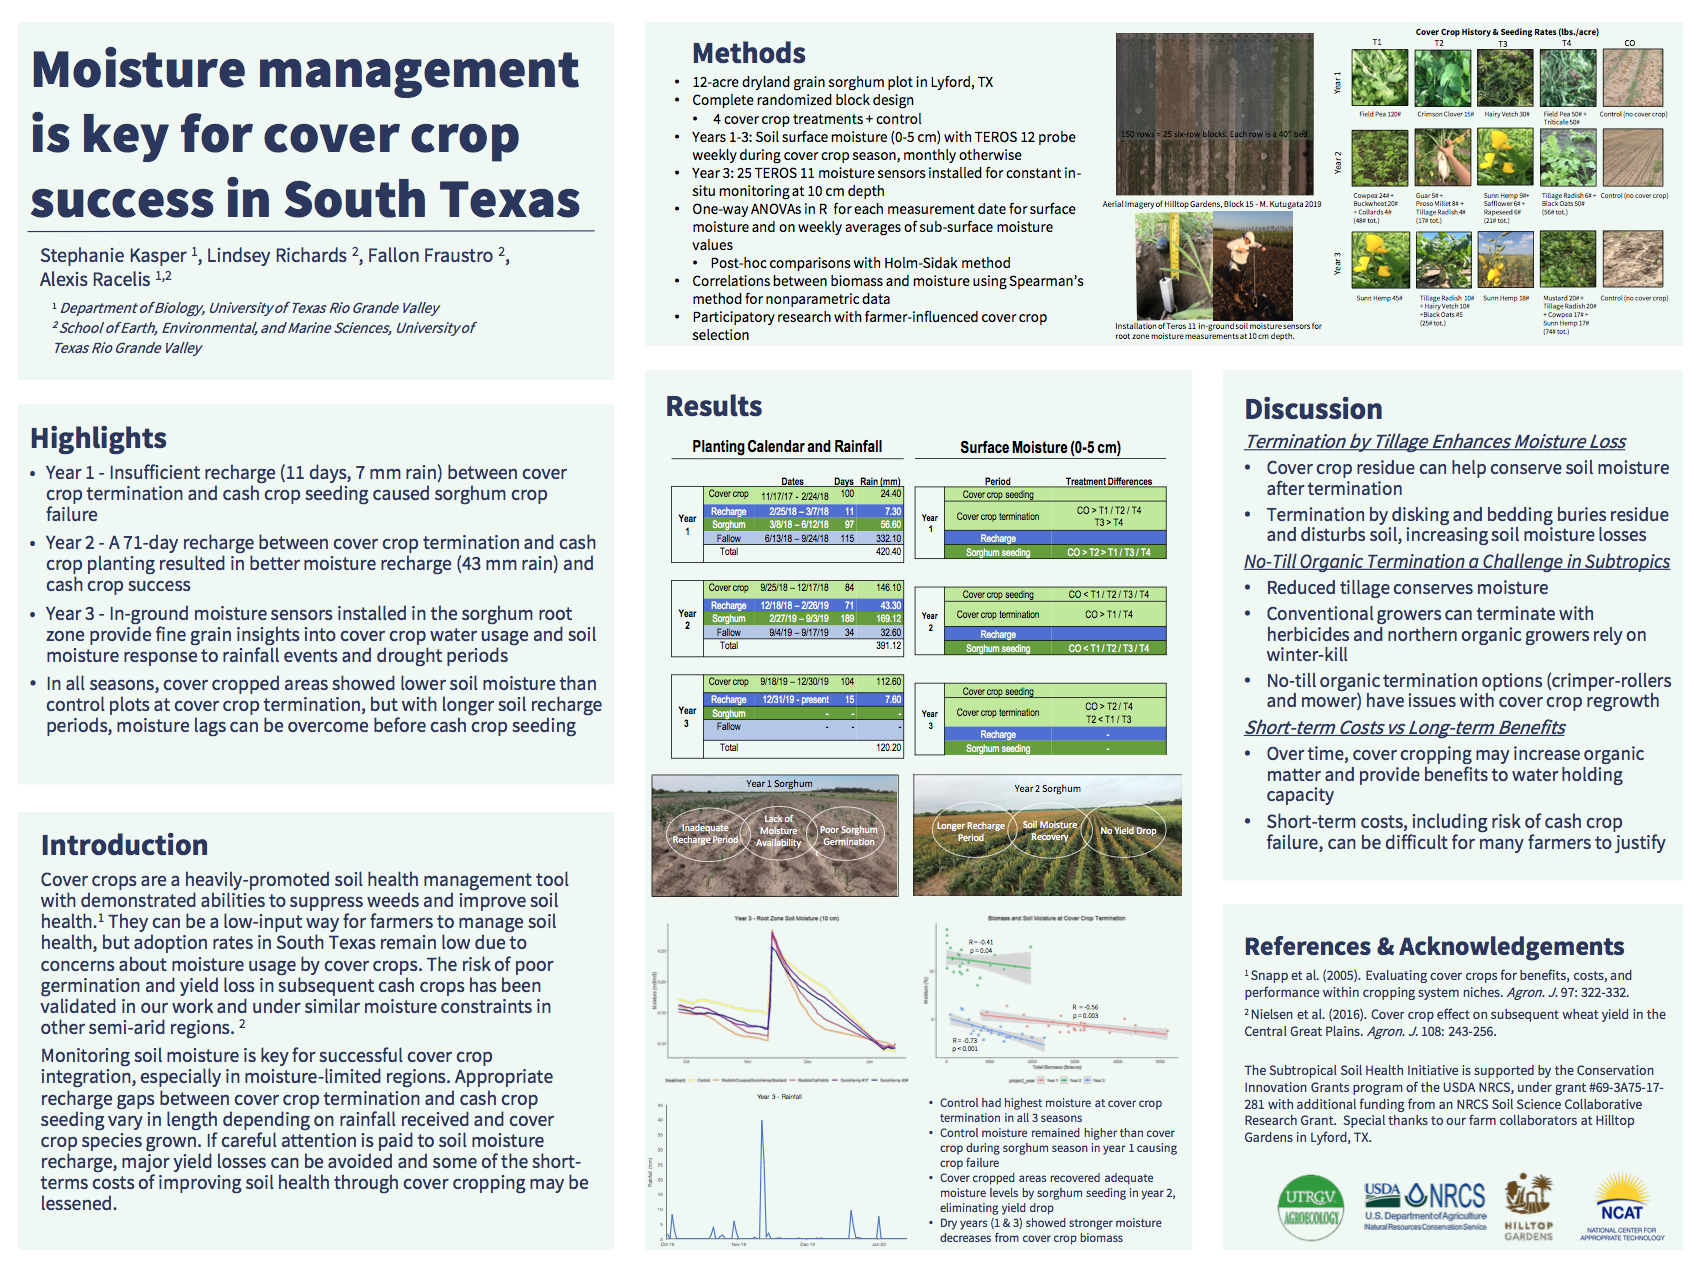1705x1274 pixels.
Task: Click the Year 2 'CO > T1 / T4' termination cell
Action: click(x=1108, y=615)
